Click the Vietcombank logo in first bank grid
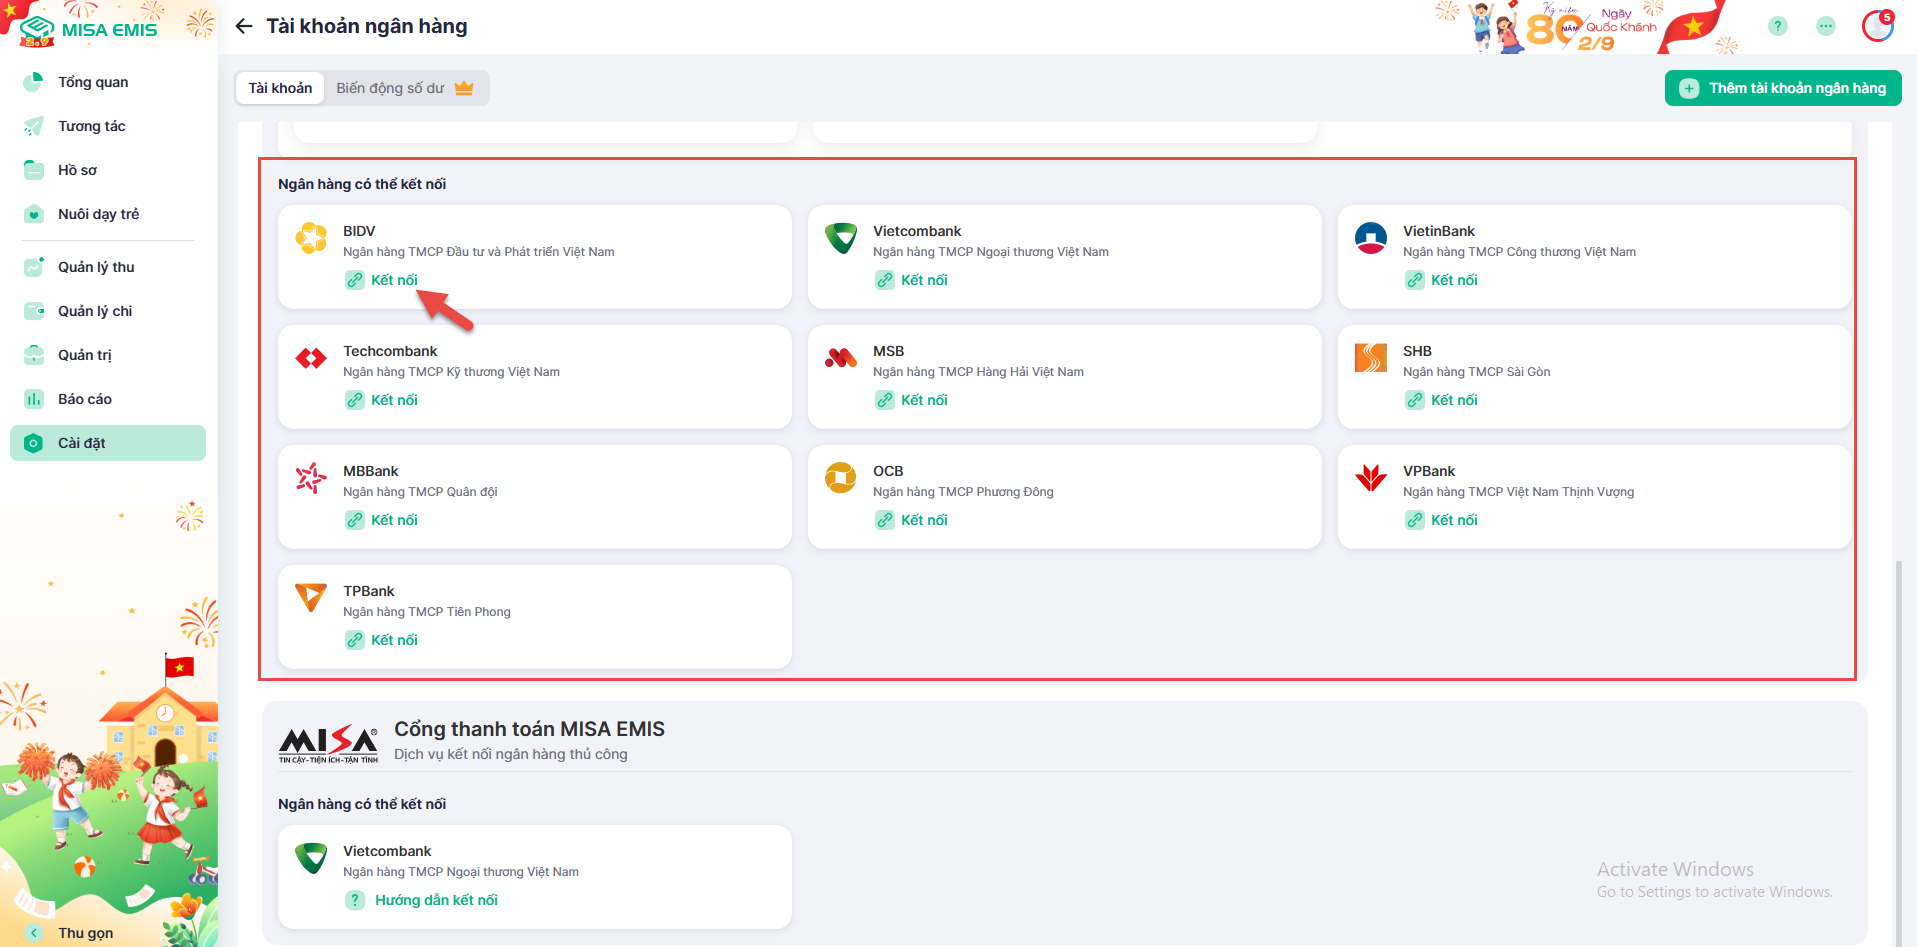The width and height of the screenshot is (1917, 947). pos(841,238)
